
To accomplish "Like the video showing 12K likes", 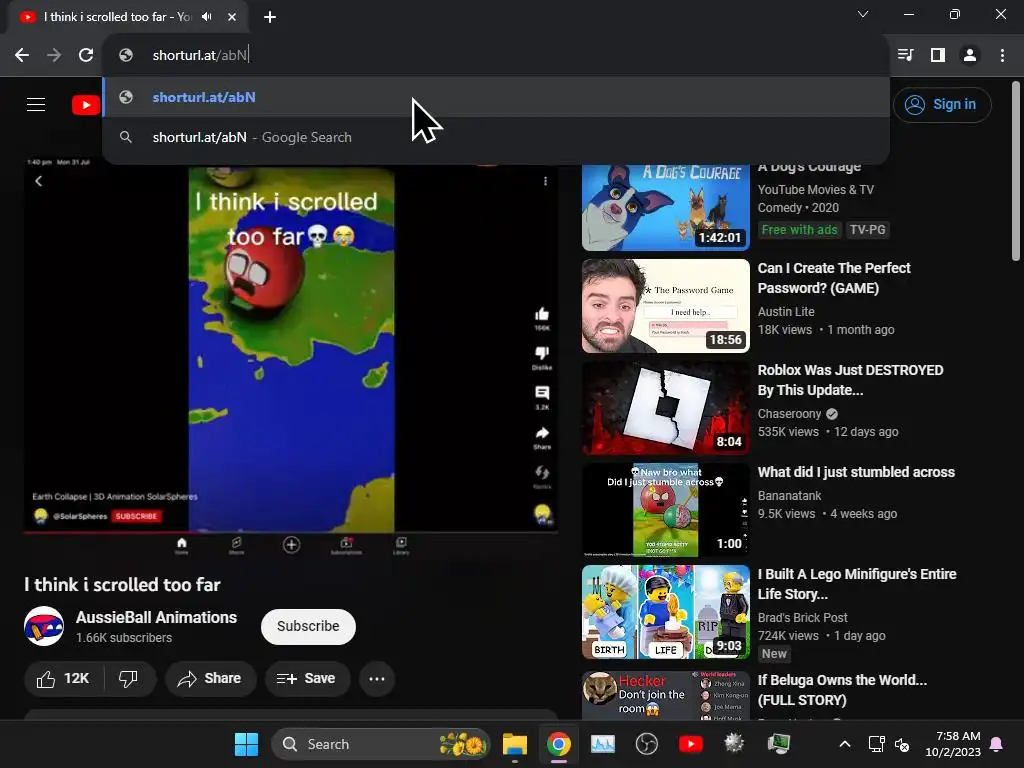I will pyautogui.click(x=63, y=679).
